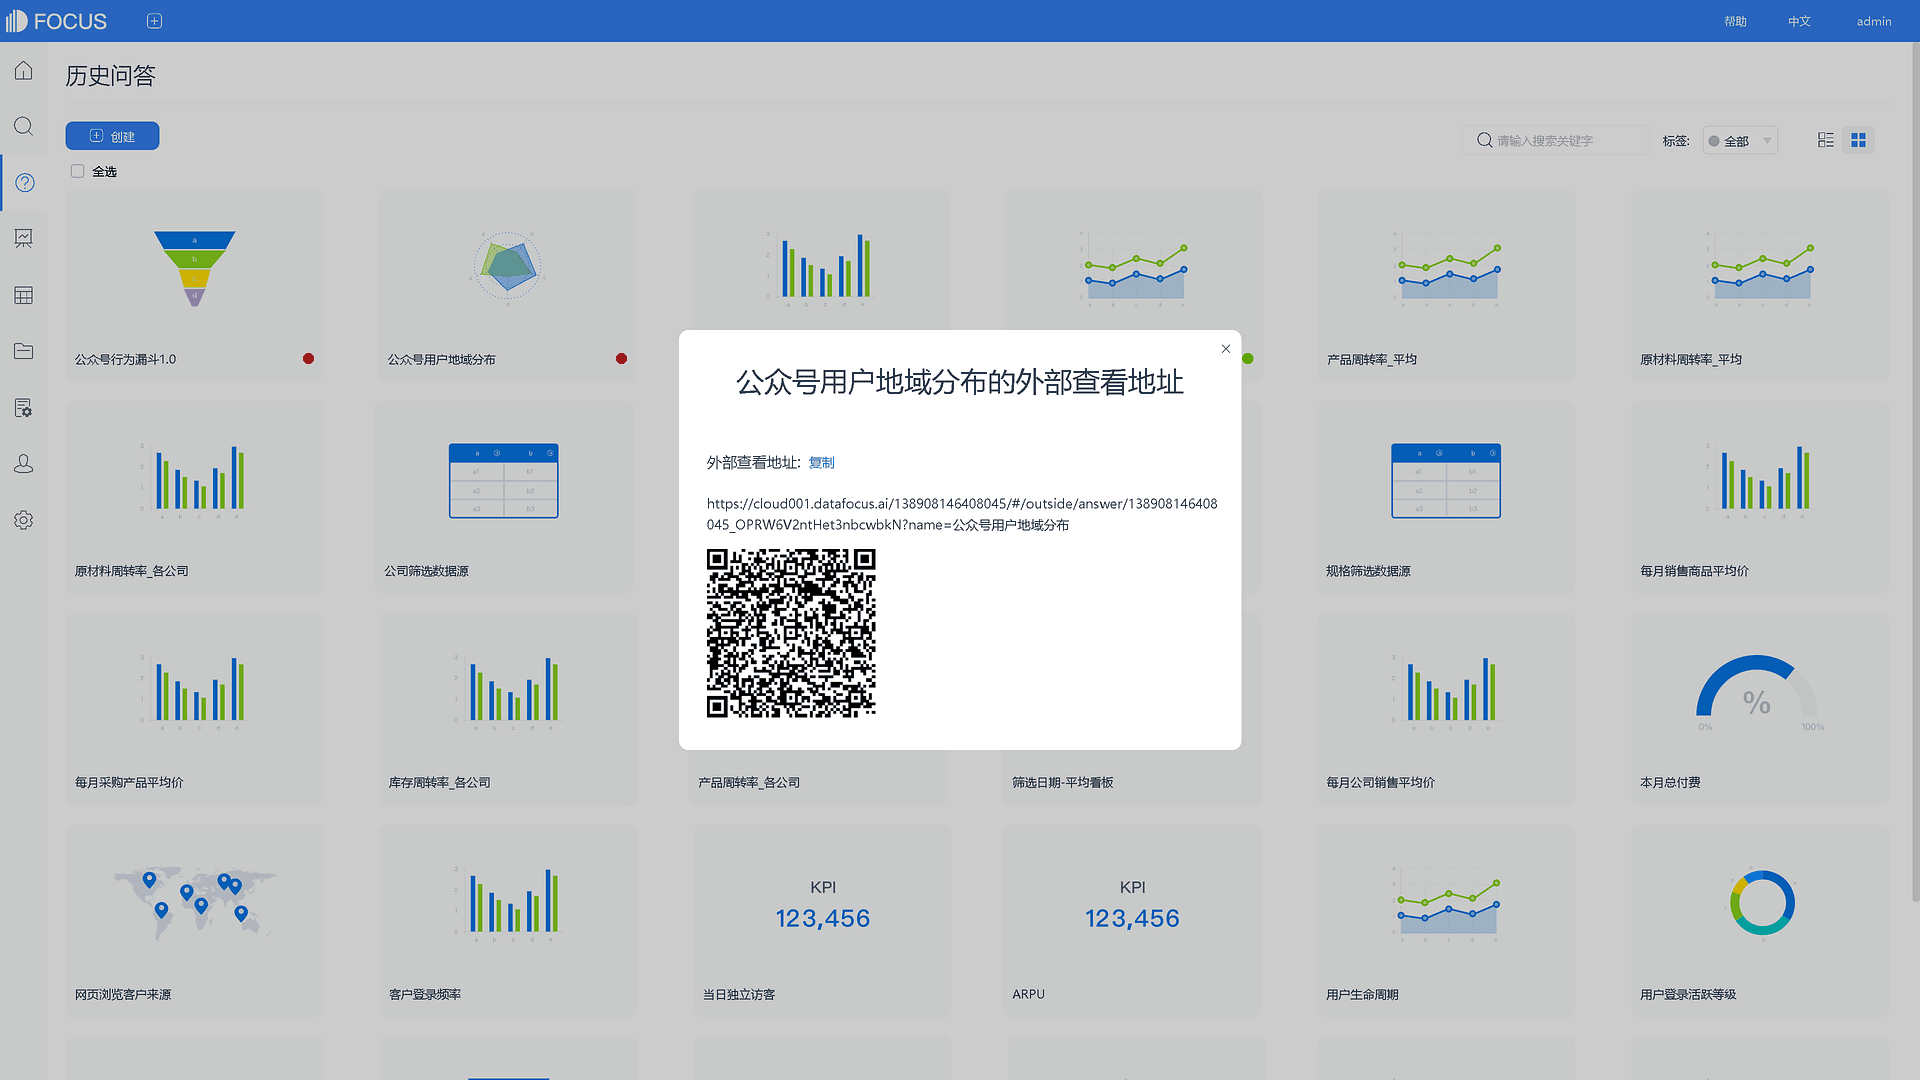Open the data table icon in the sidebar
The width and height of the screenshot is (1920, 1080).
(23, 295)
